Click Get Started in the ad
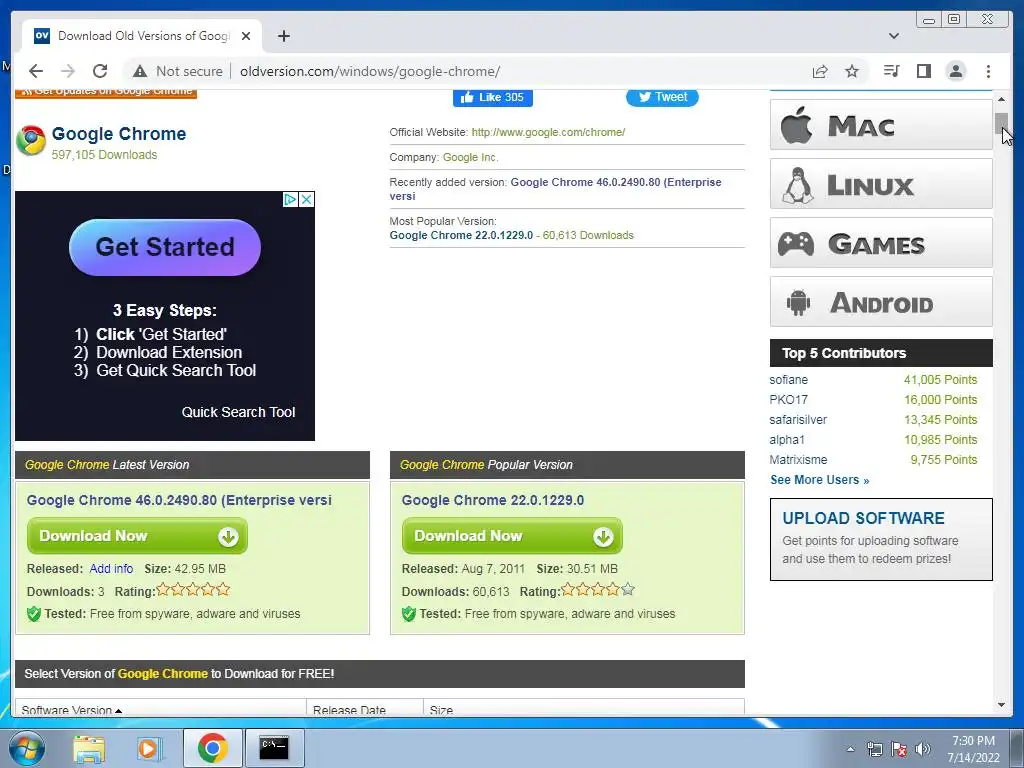The image size is (1024, 768). coord(165,247)
